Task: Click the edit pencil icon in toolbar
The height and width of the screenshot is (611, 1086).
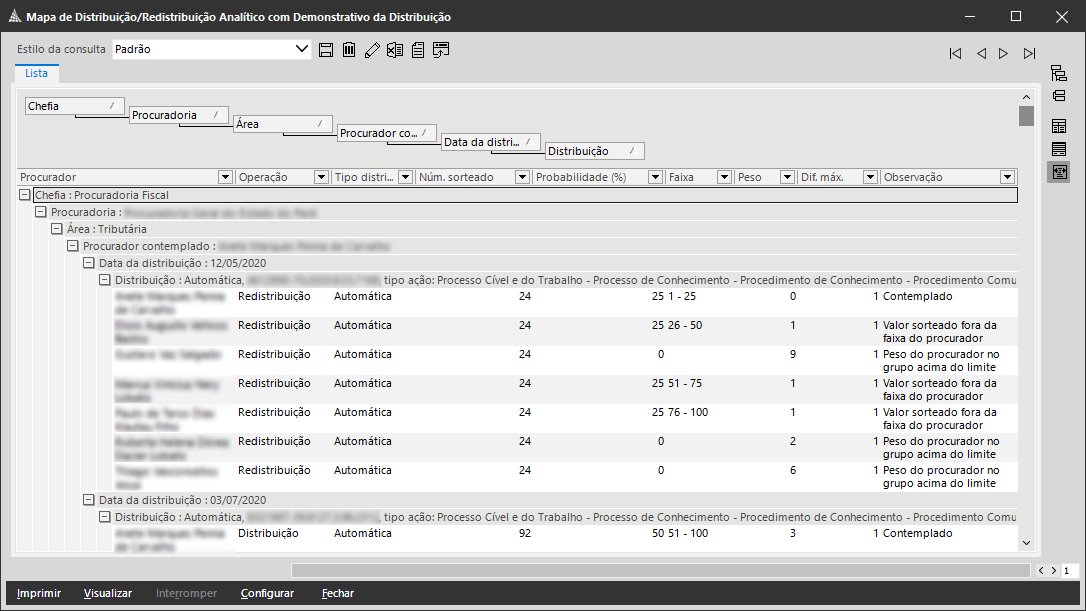Action: pyautogui.click(x=372, y=50)
